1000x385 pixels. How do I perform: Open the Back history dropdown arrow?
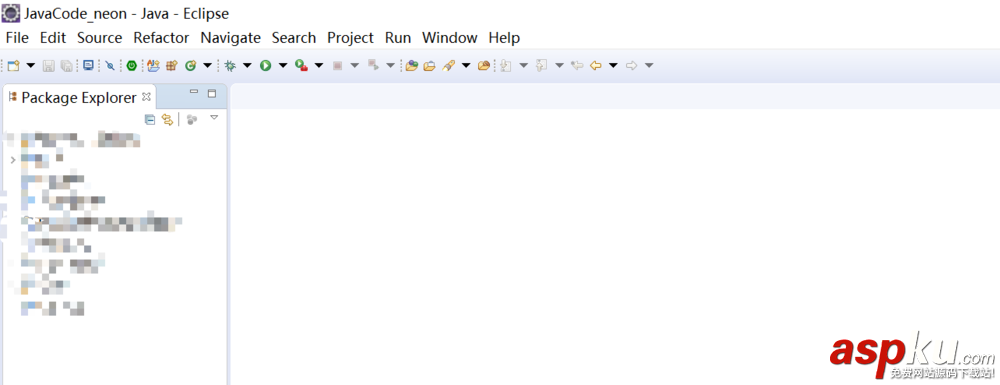(x=613, y=65)
